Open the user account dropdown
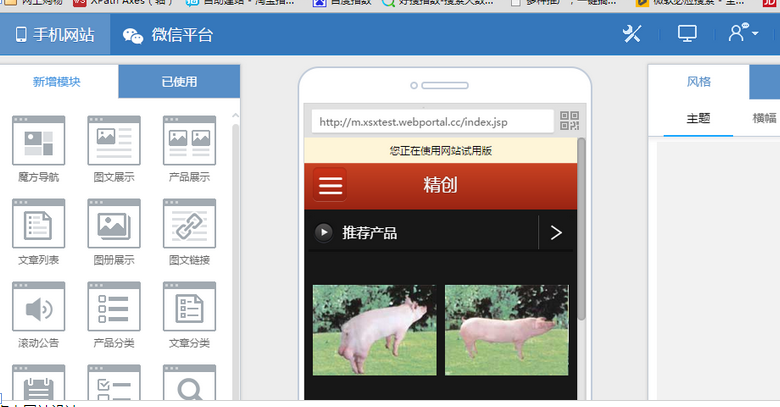780x407 pixels. 743,34
